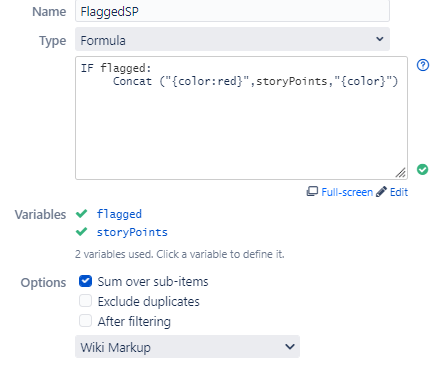Click the '2 variables used' hint text
433x367 pixels.
click(180, 254)
